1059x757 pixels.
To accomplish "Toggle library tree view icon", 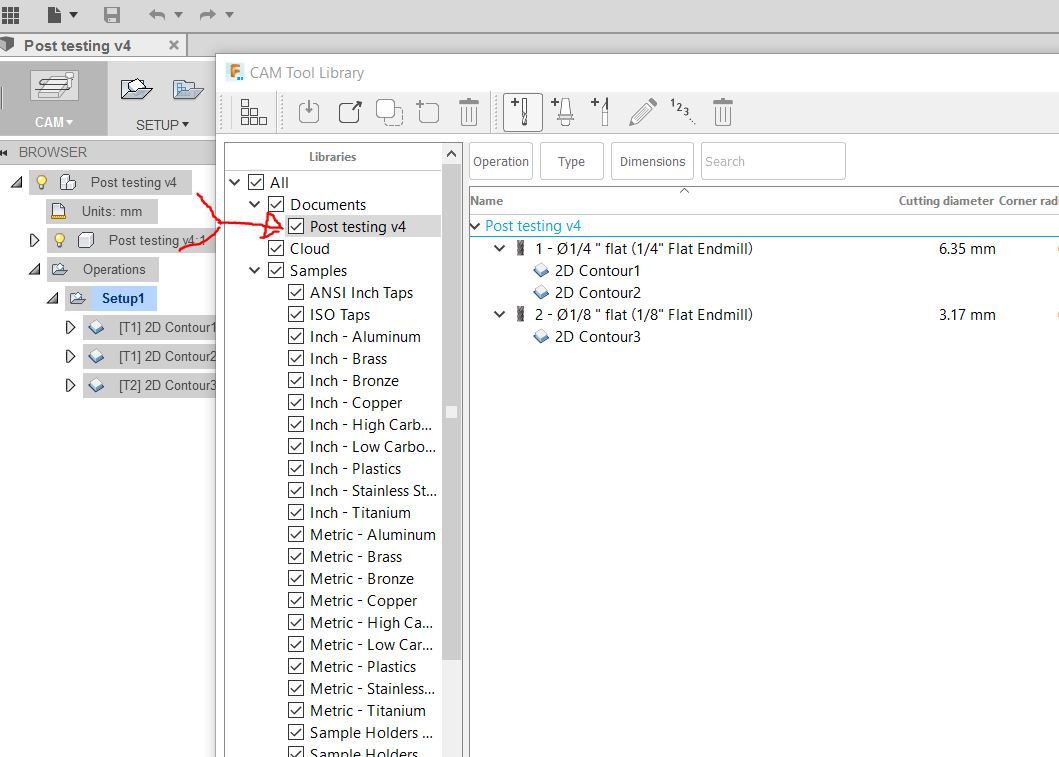I will pyautogui.click(x=253, y=112).
